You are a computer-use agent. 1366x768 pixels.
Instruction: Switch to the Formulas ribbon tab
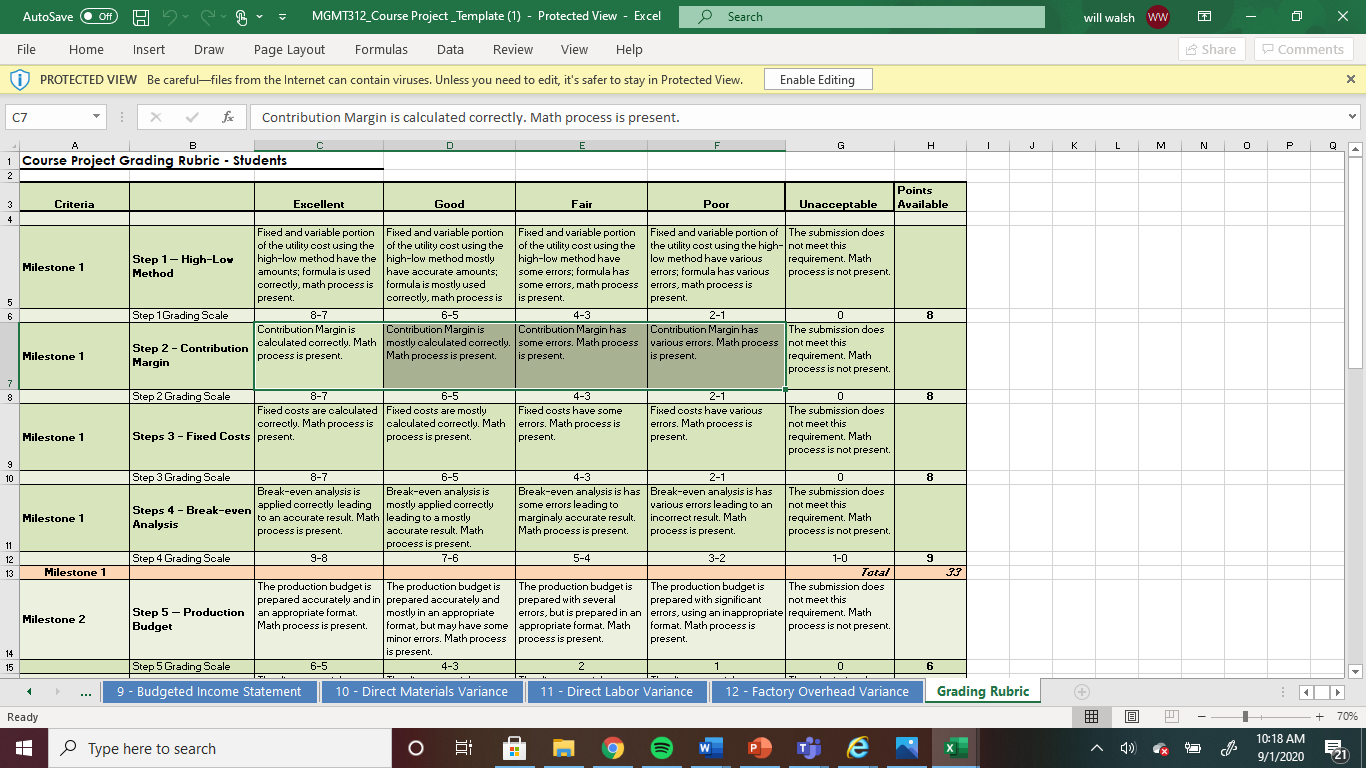pyautogui.click(x=381, y=49)
